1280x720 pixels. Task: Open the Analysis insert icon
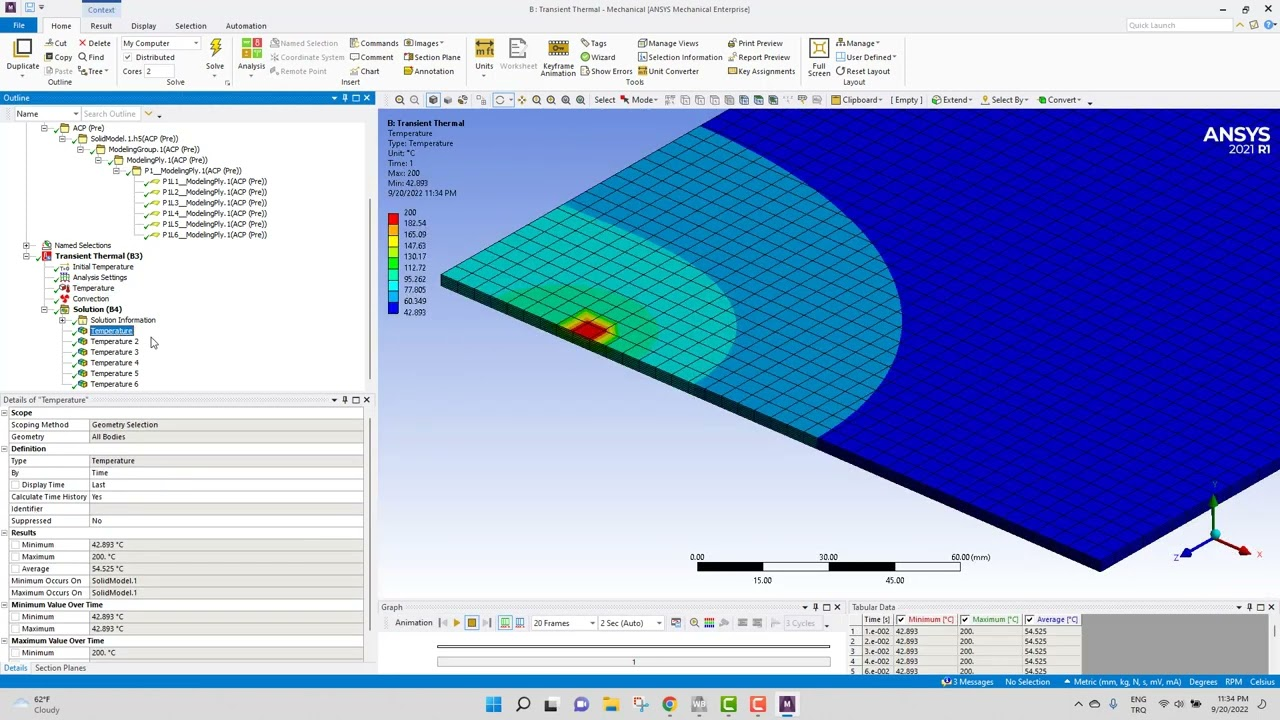pyautogui.click(x=251, y=49)
